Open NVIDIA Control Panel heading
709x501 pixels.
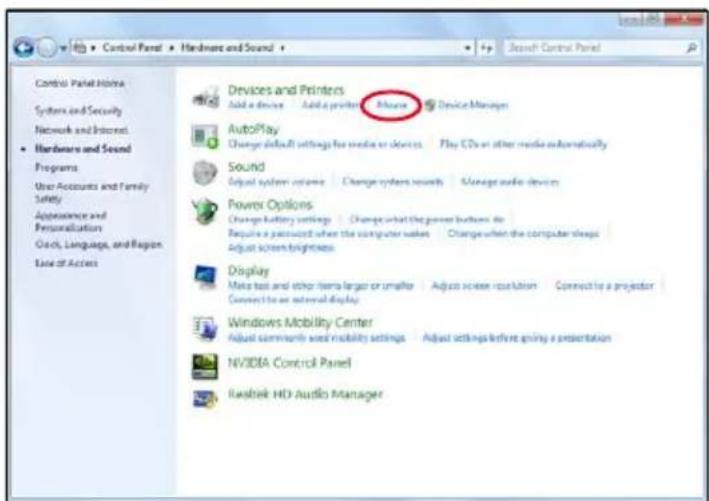point(289,363)
